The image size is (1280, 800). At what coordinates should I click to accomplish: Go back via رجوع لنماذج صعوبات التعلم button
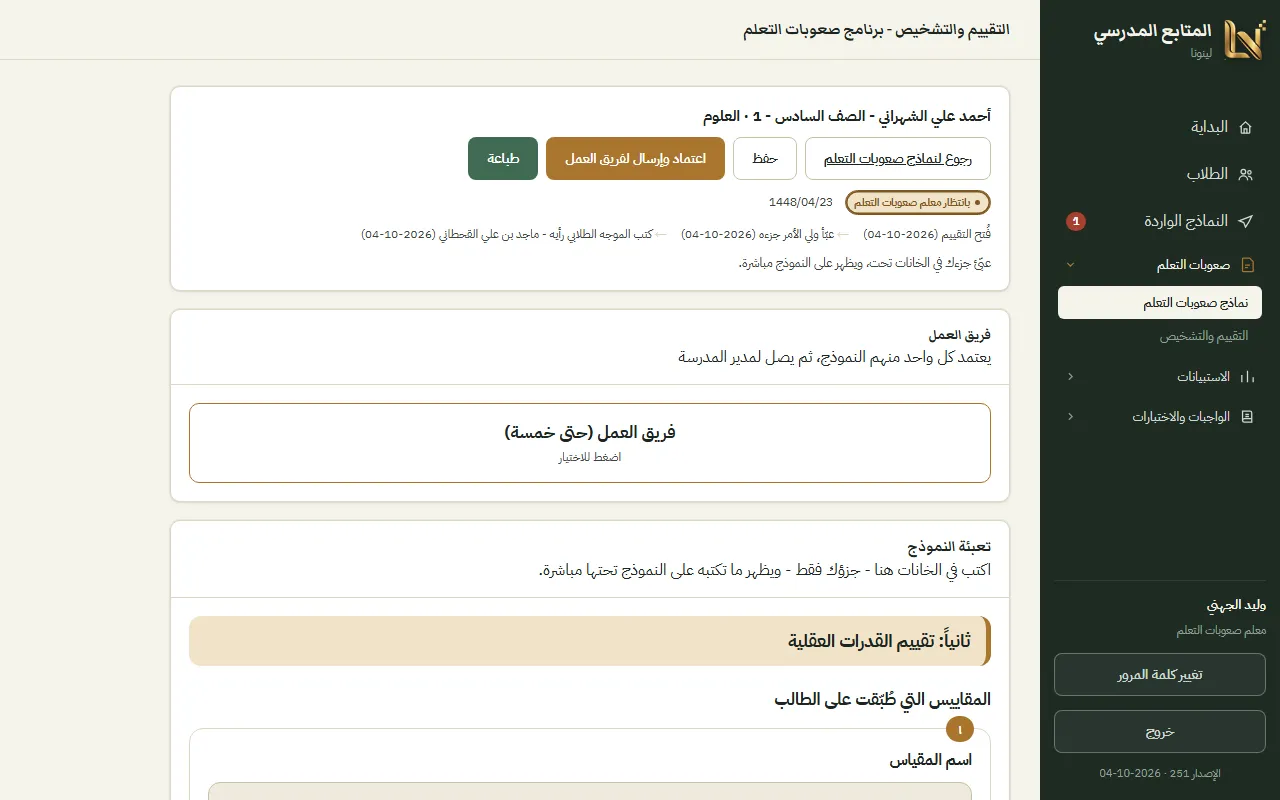898,158
